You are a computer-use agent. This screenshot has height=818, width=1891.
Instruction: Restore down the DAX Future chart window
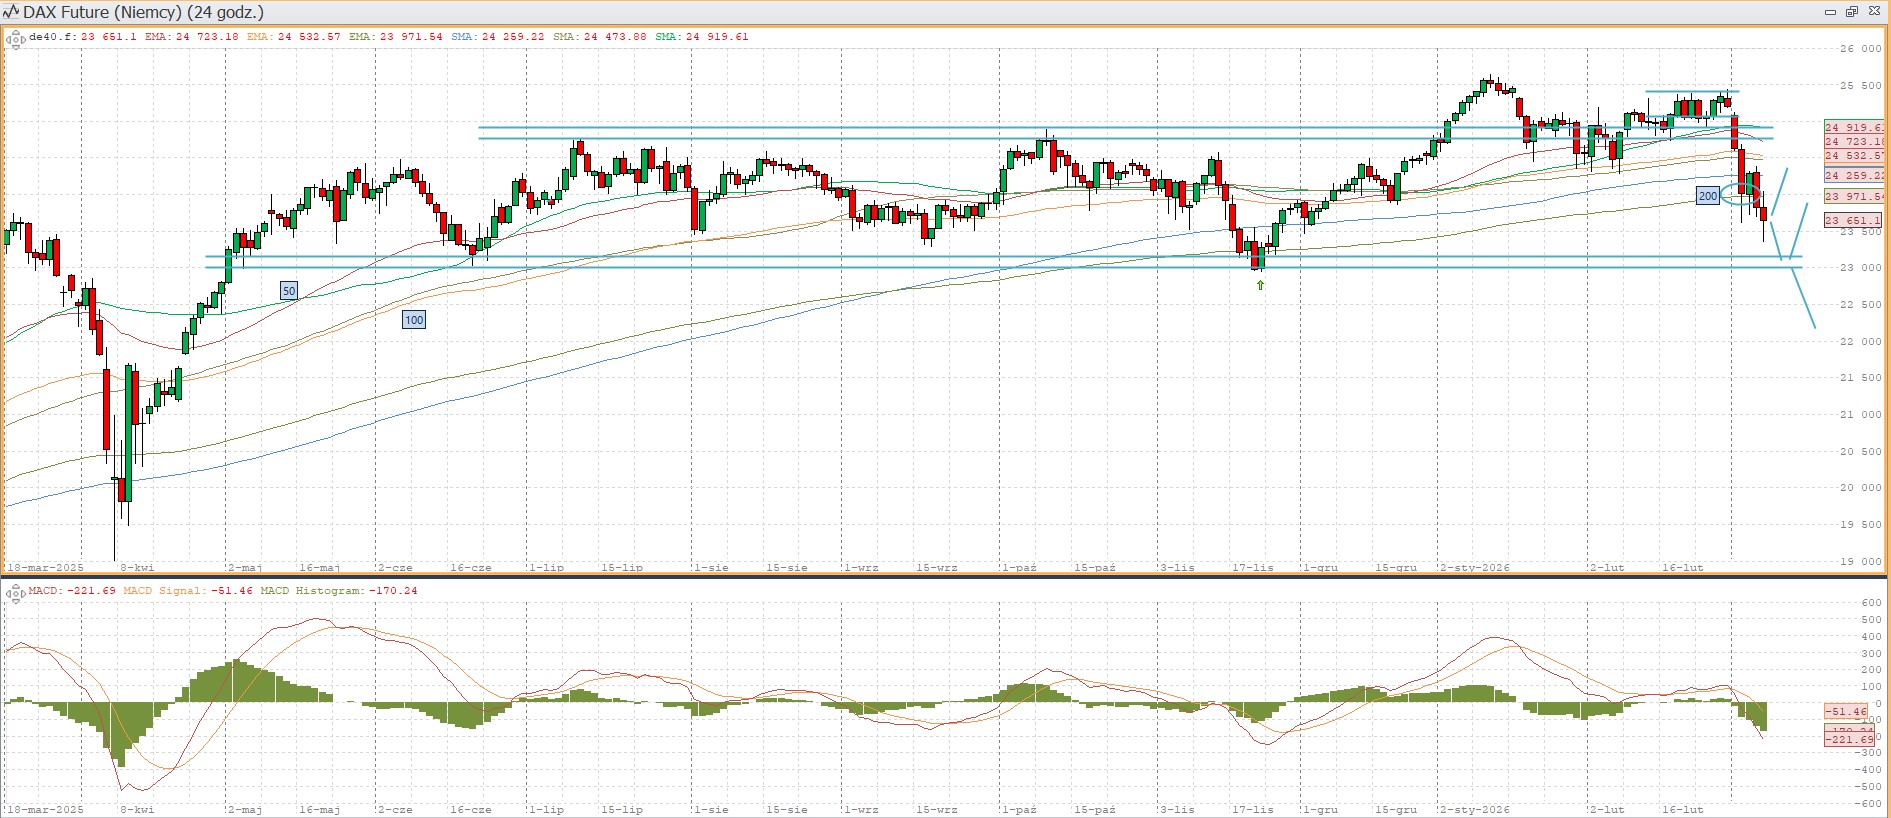1851,12
